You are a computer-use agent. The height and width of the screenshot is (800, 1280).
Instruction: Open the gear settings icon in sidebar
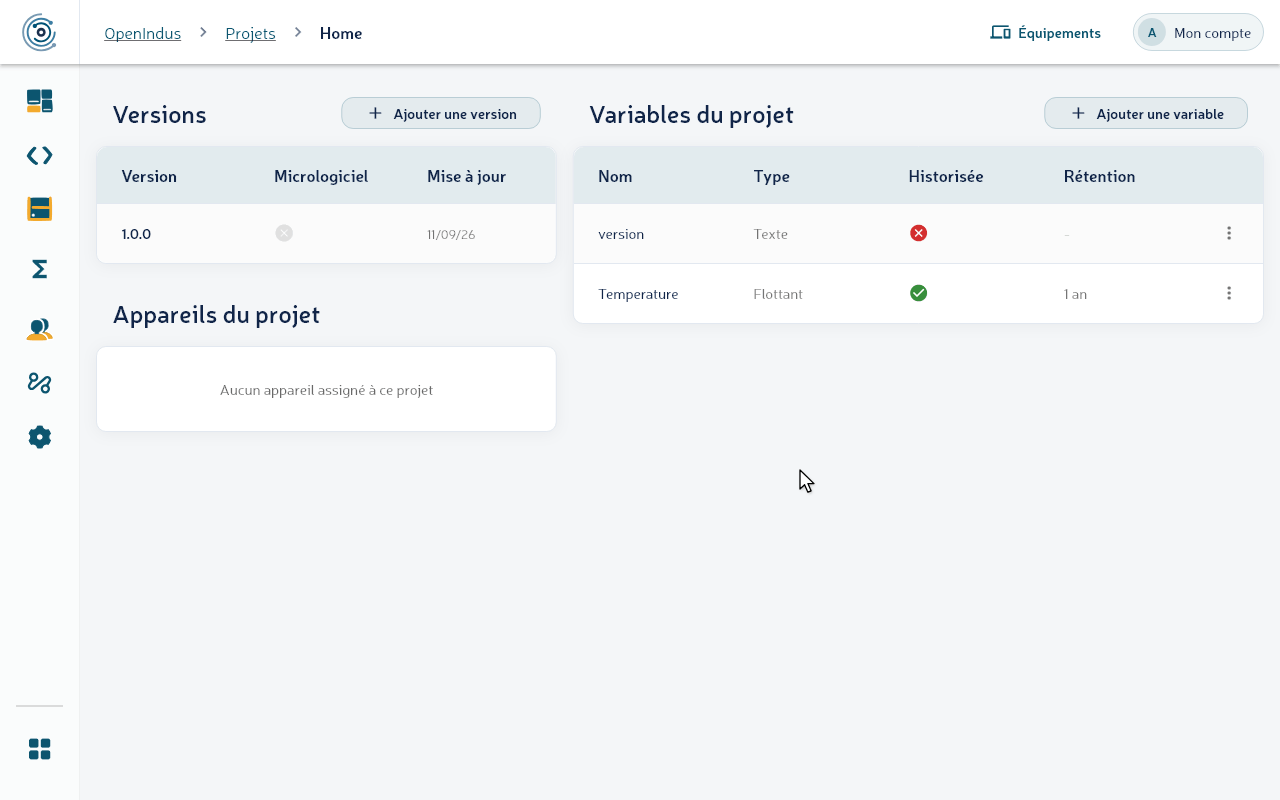pyautogui.click(x=39, y=437)
